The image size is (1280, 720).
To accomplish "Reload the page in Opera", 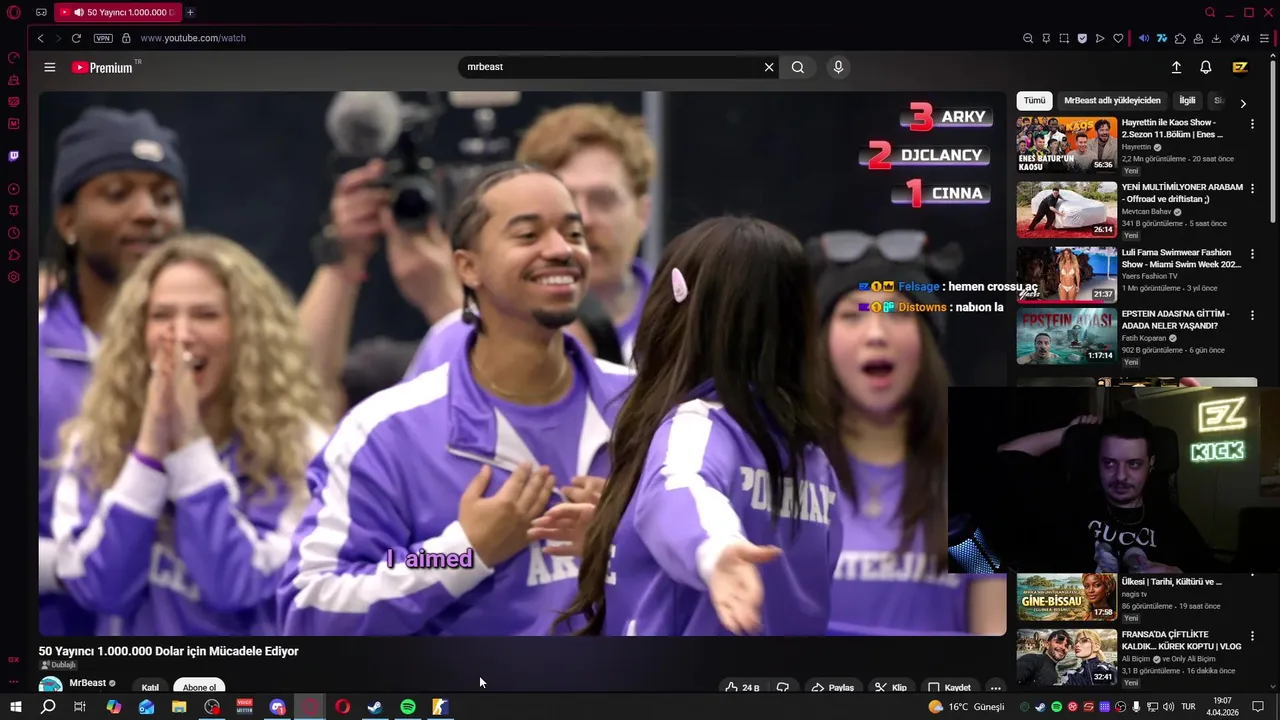I will [76, 38].
